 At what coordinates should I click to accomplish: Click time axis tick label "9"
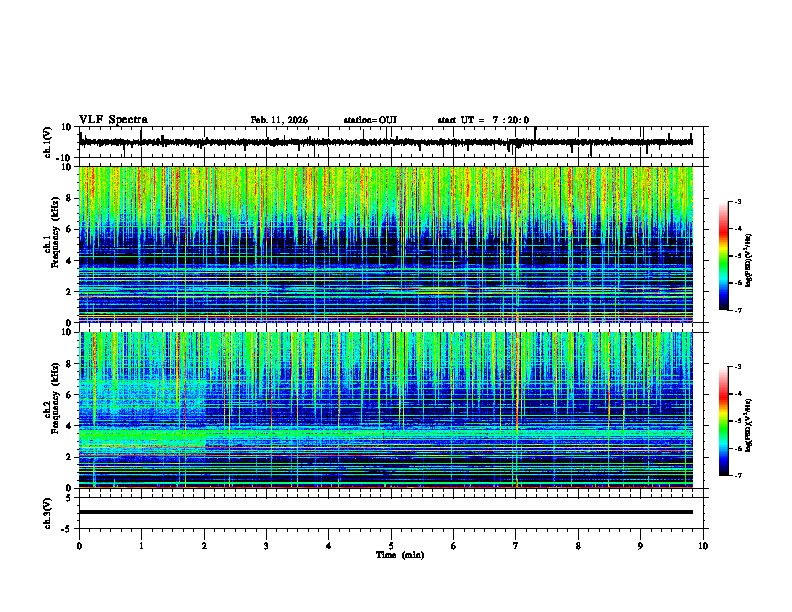coord(640,546)
